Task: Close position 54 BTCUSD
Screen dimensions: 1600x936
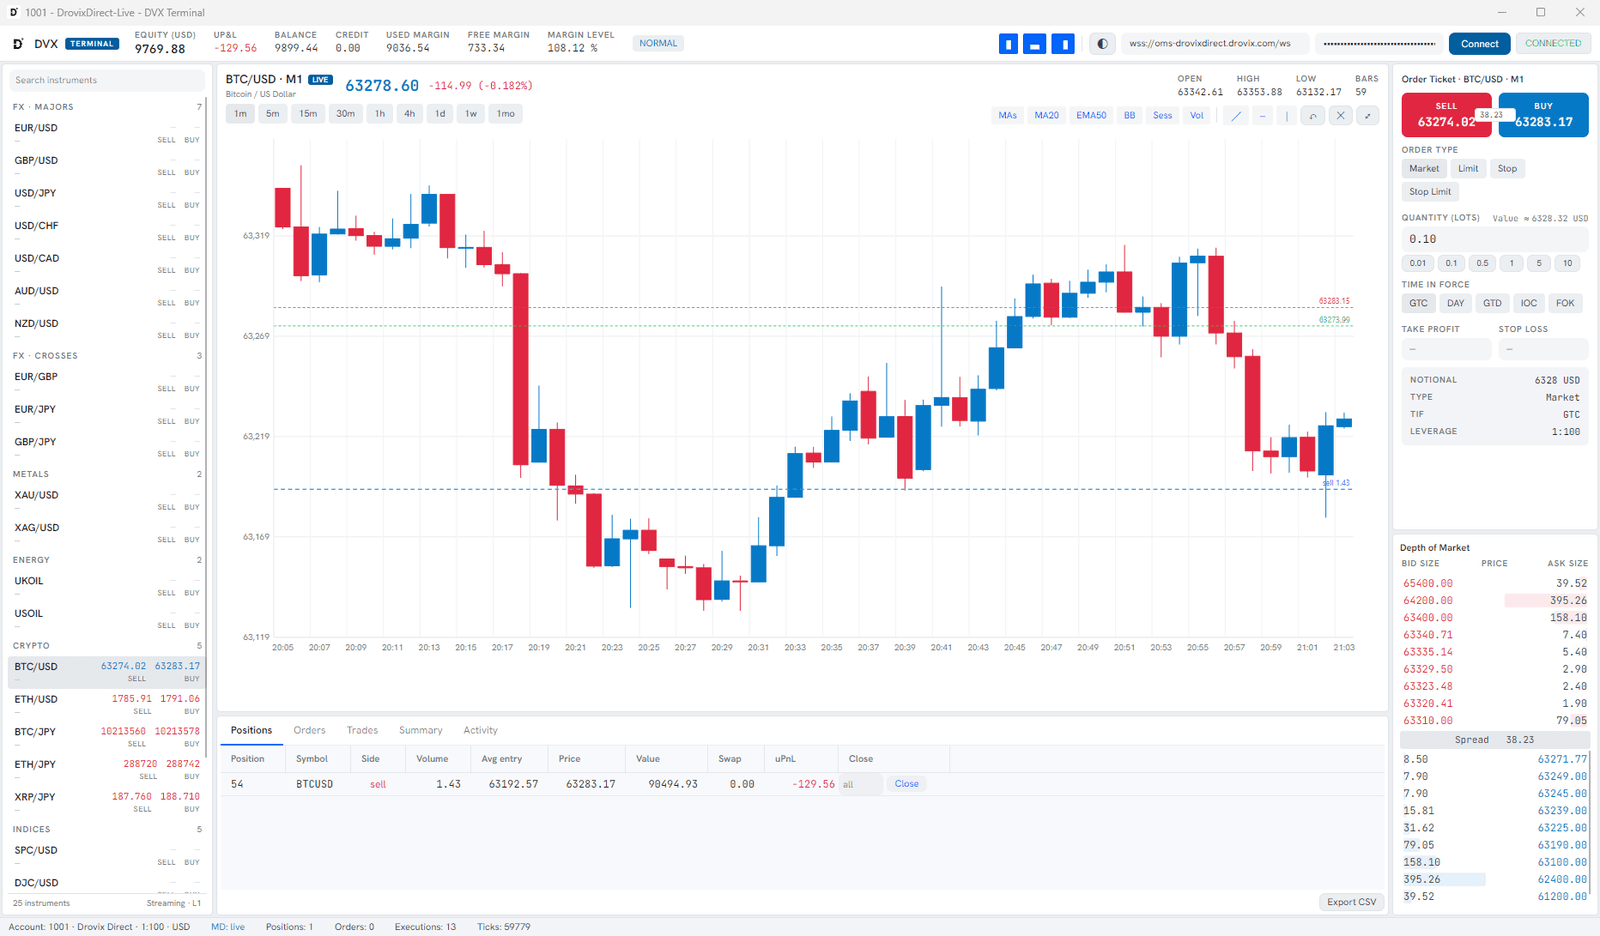Action: pos(907,784)
